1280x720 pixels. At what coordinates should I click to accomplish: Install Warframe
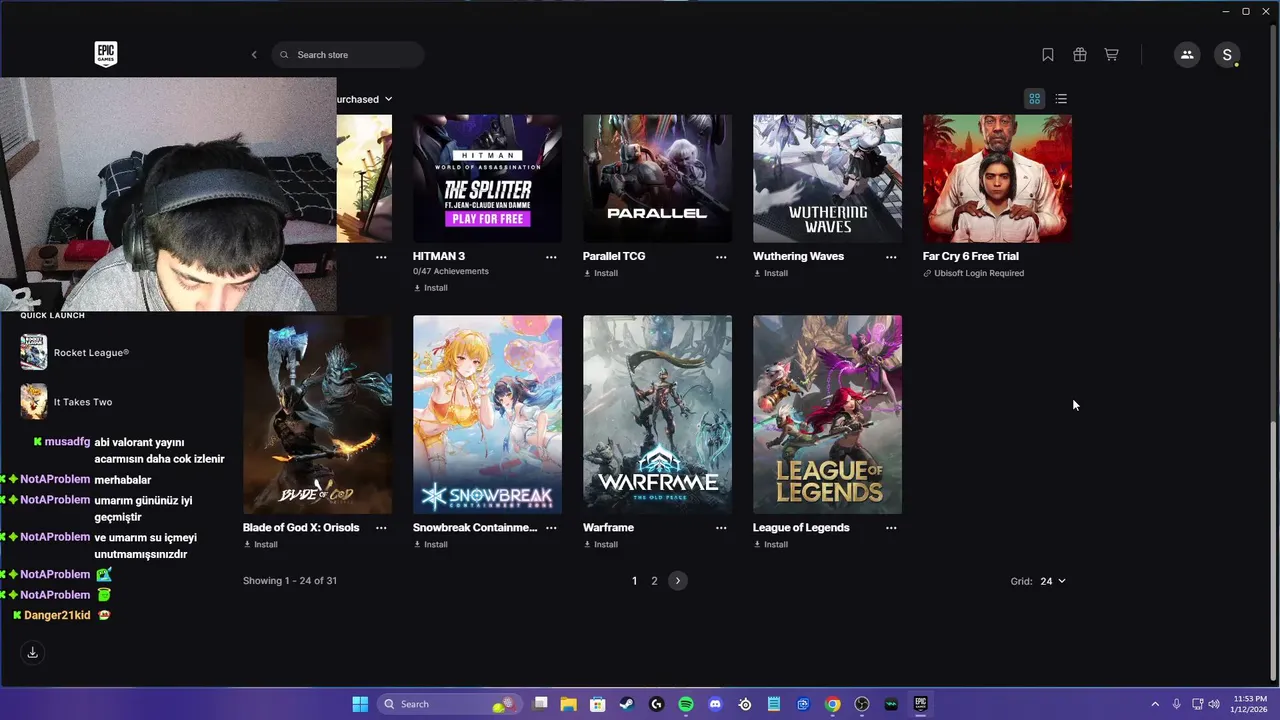click(601, 545)
